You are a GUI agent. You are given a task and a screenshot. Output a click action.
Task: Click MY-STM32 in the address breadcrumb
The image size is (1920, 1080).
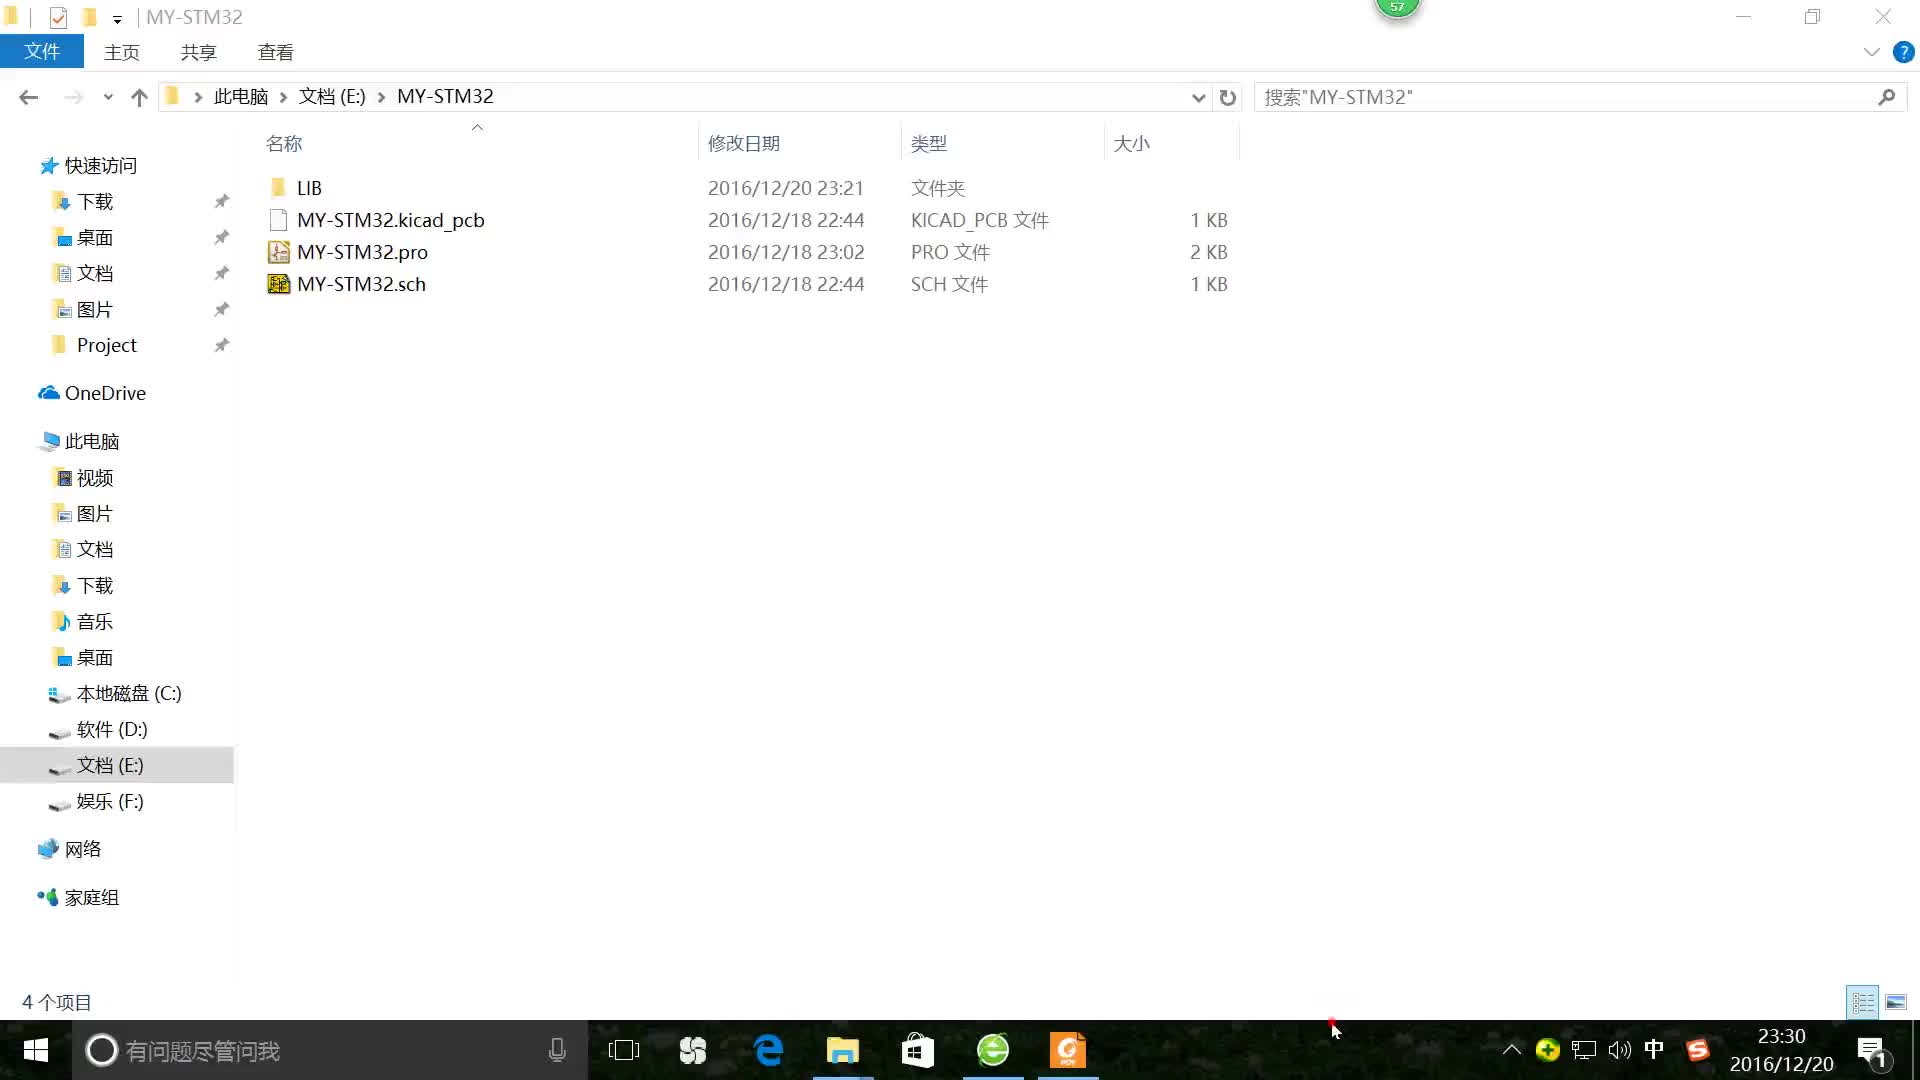(x=445, y=96)
